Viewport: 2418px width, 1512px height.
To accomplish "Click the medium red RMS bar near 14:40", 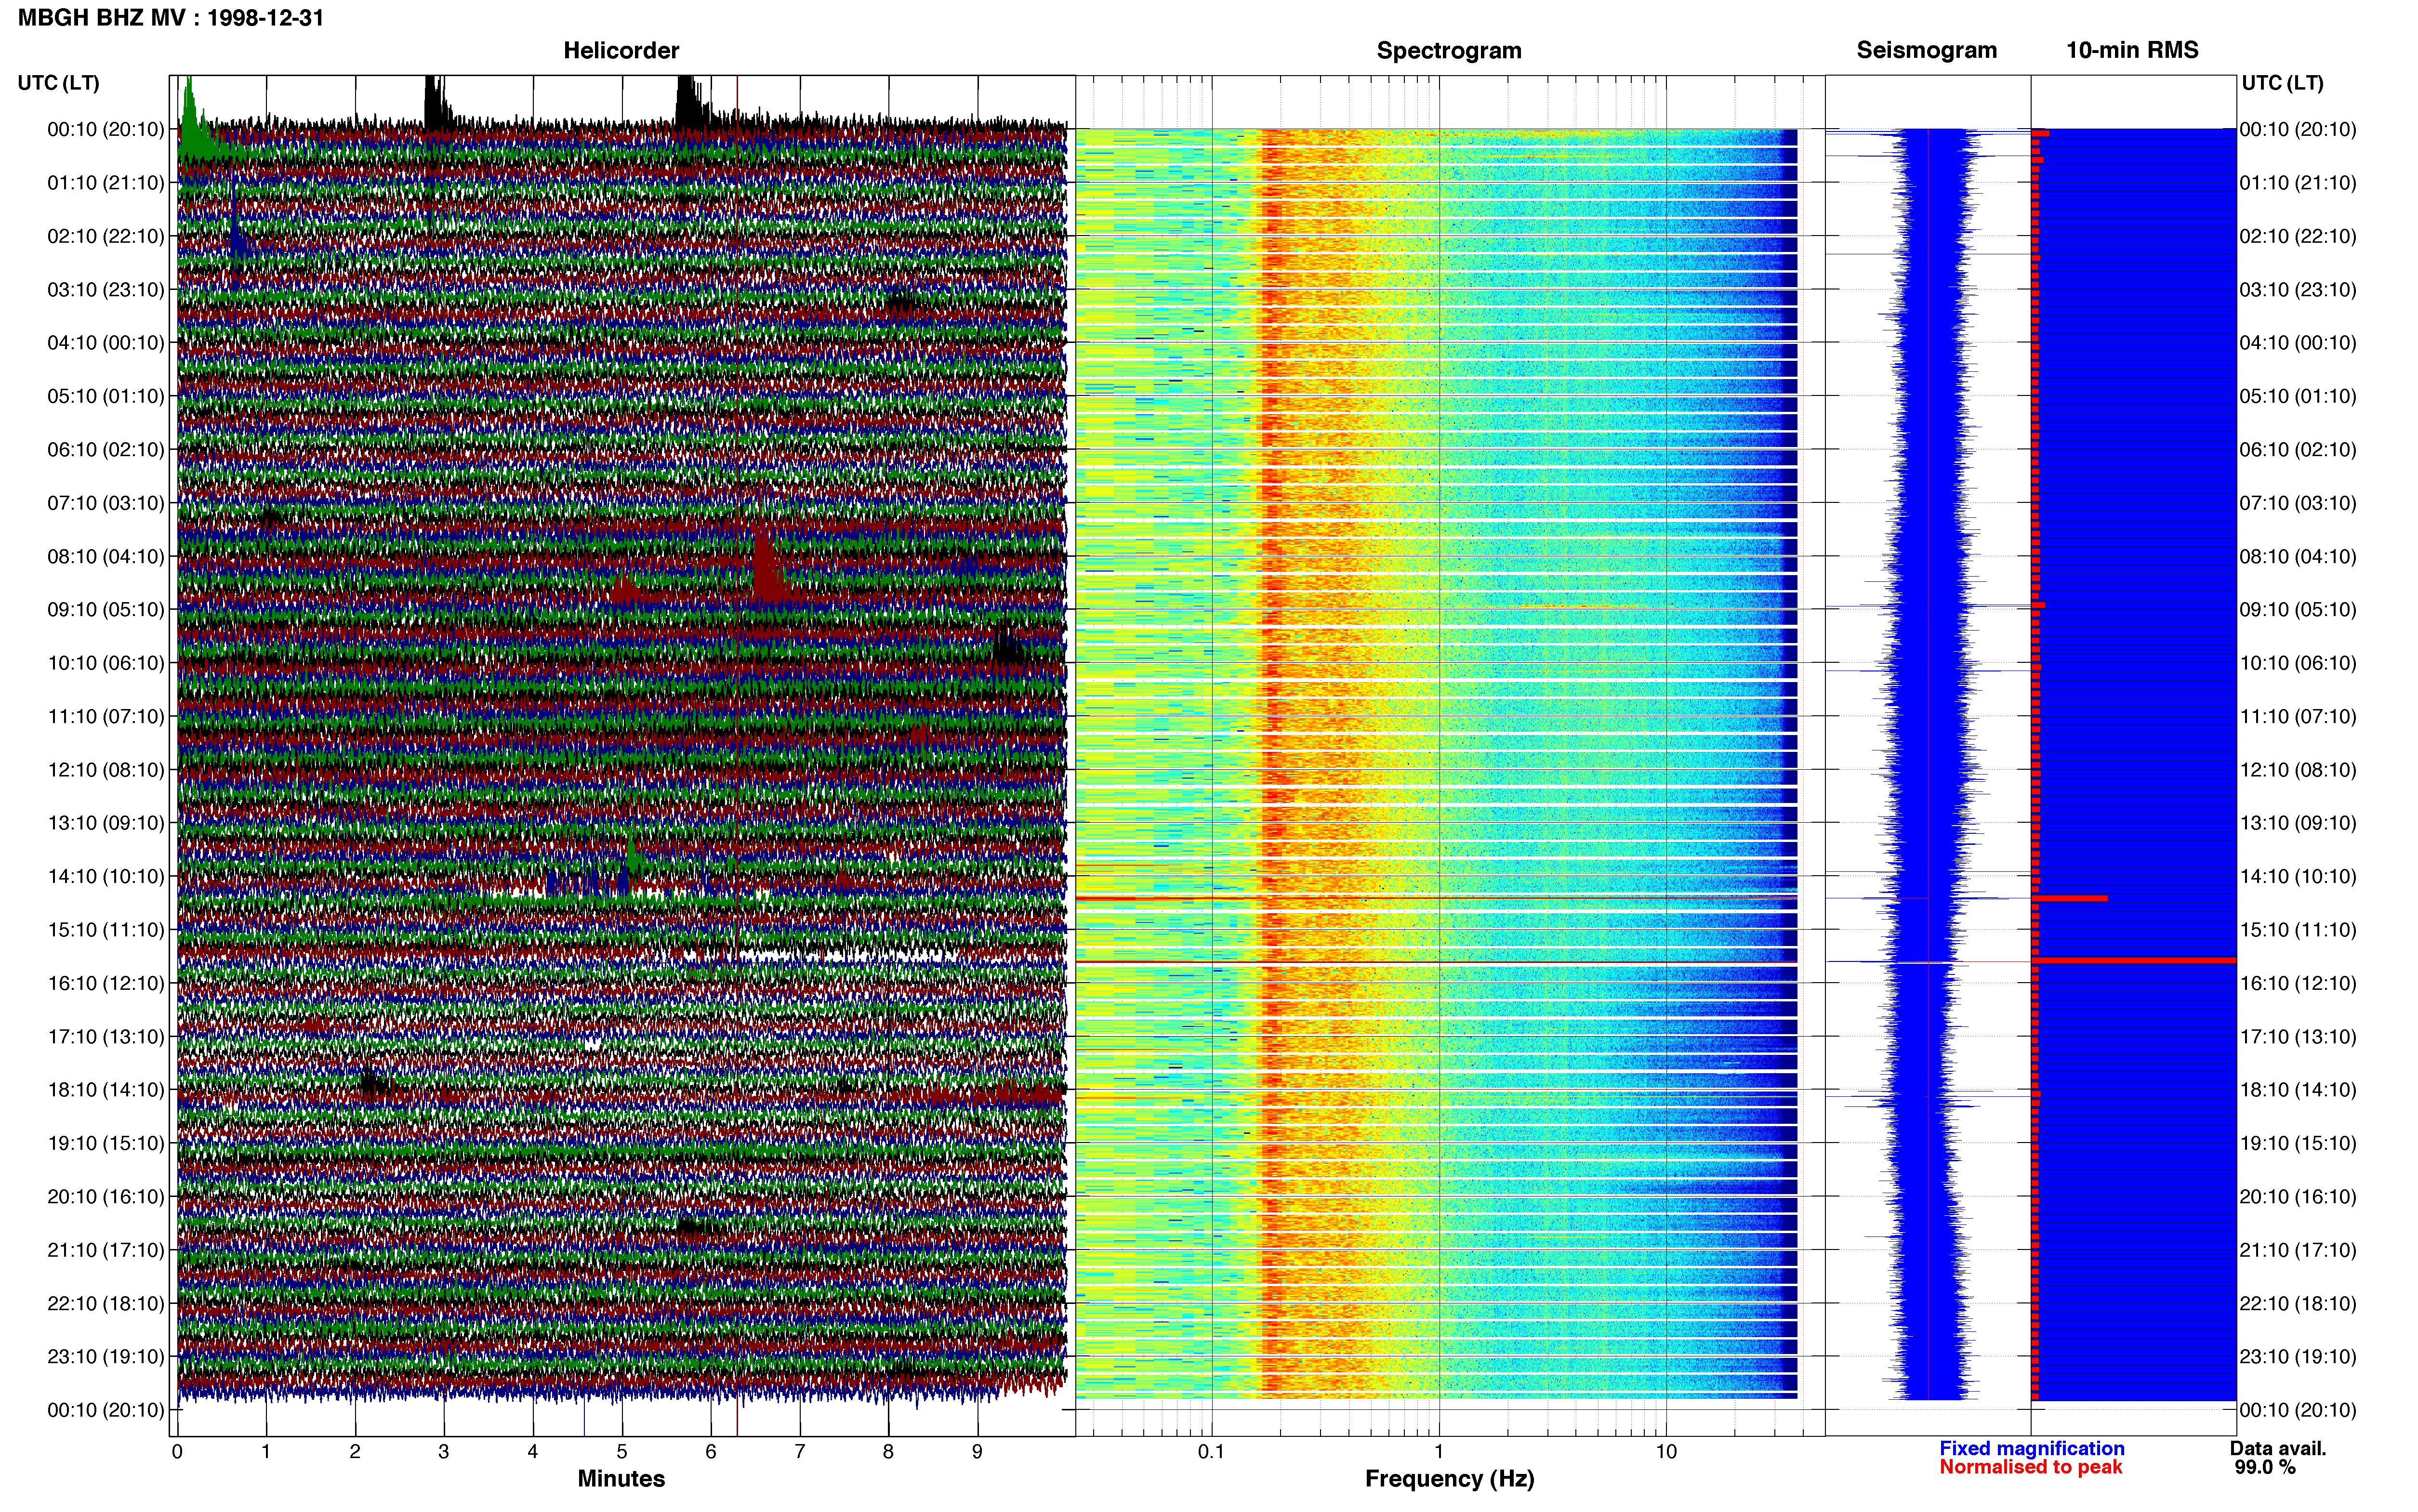I will click(2069, 898).
